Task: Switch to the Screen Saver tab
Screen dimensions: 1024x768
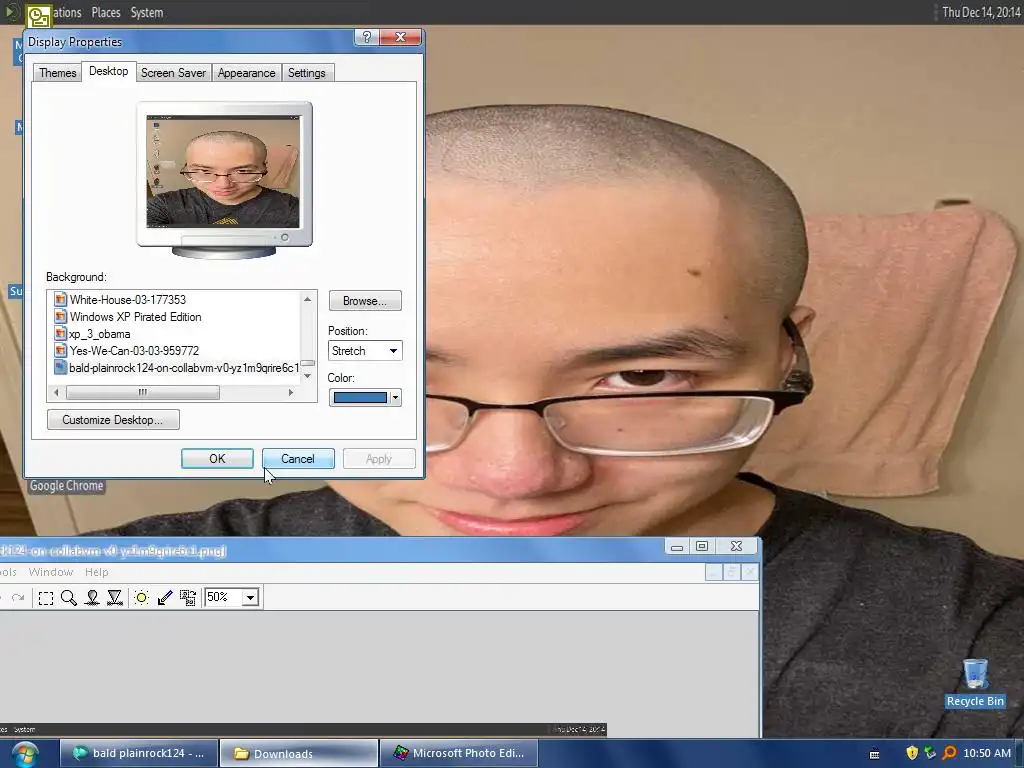Action: click(x=173, y=73)
